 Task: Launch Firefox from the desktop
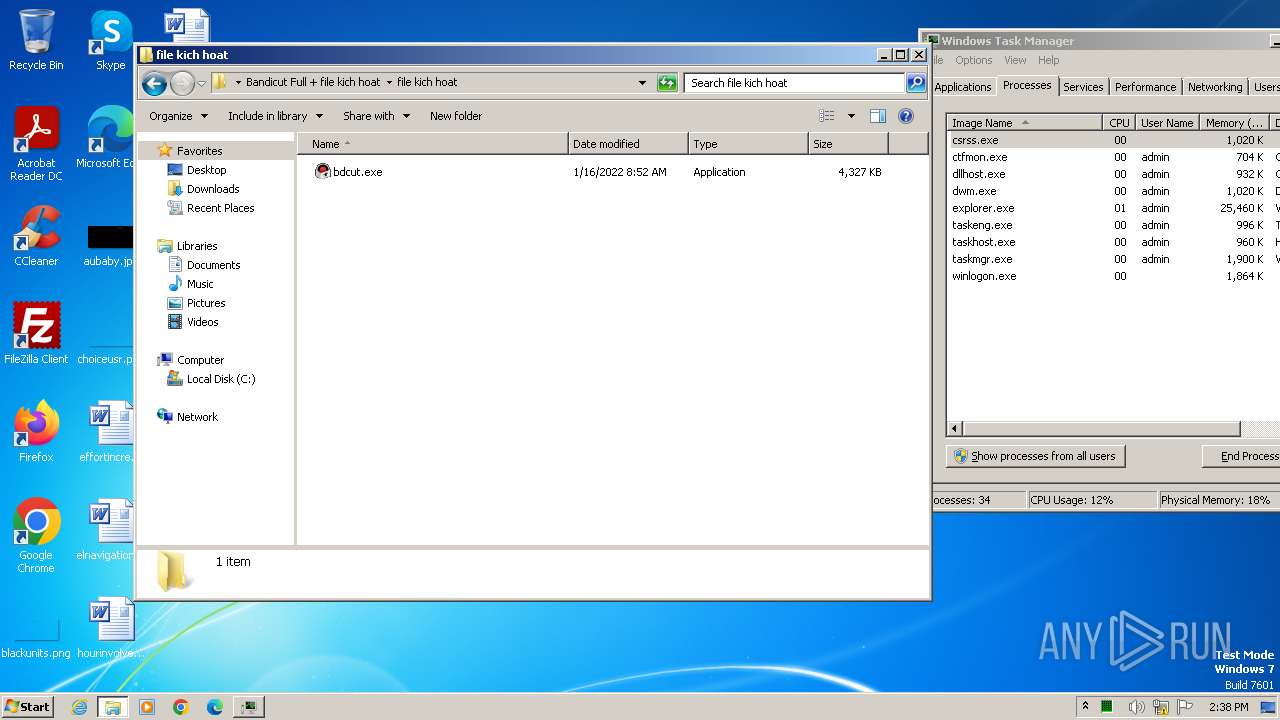coord(36,431)
